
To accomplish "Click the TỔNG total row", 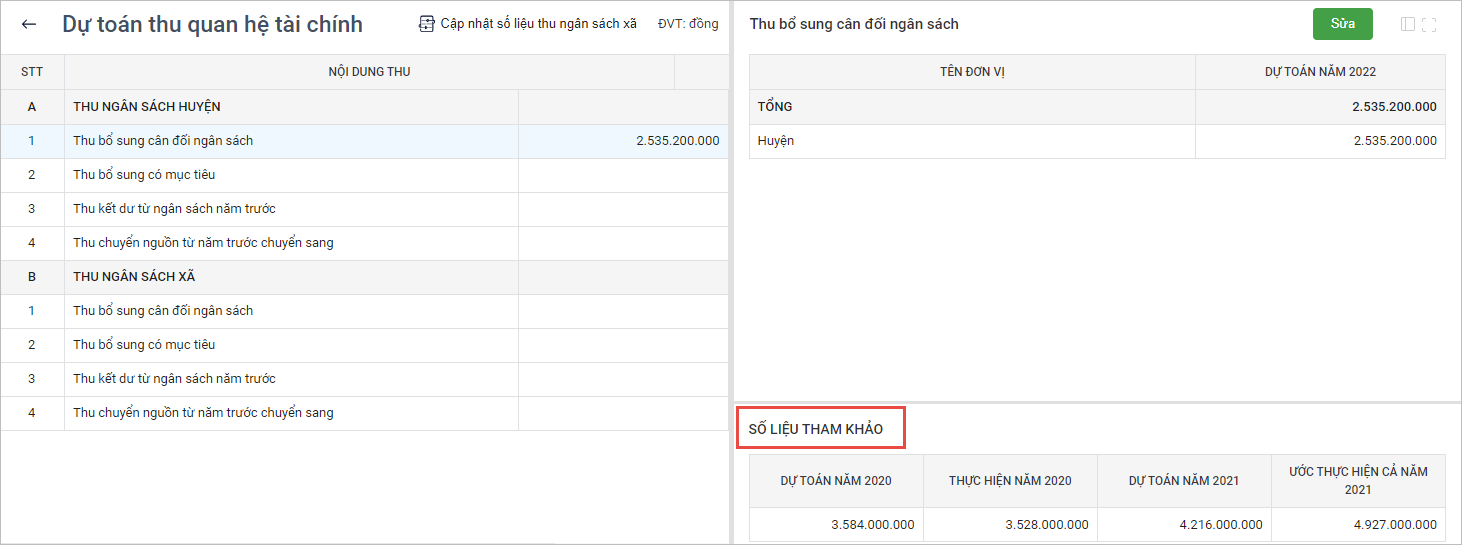I will coord(775,107).
